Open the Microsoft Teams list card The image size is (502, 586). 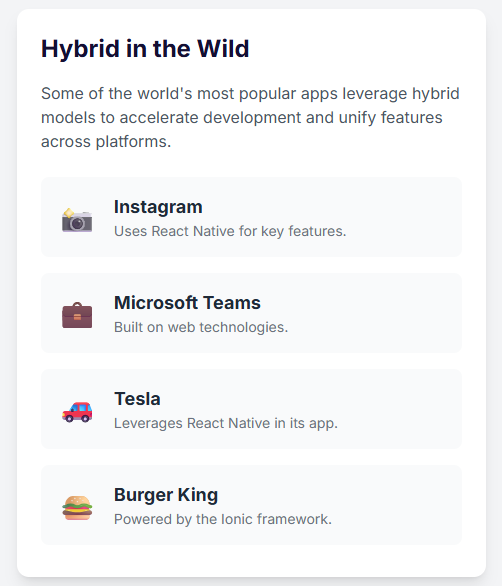(252, 313)
